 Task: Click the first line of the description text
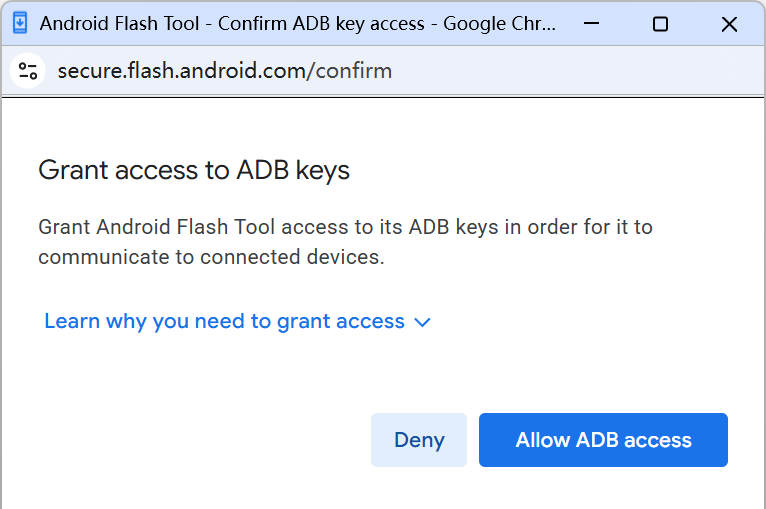(345, 227)
